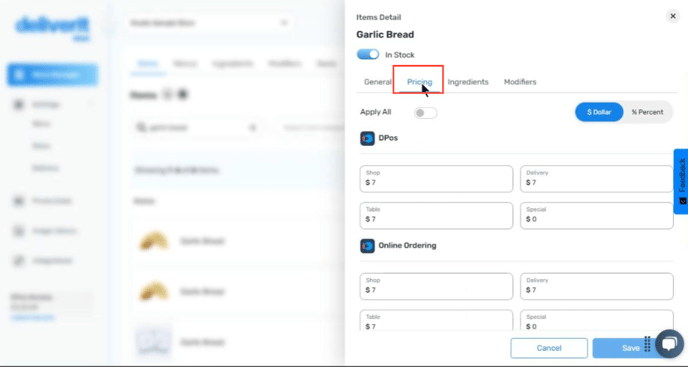Viewport: 688px width, 367px height.
Task: Switch to % Percent pricing mode
Action: pyautogui.click(x=647, y=112)
